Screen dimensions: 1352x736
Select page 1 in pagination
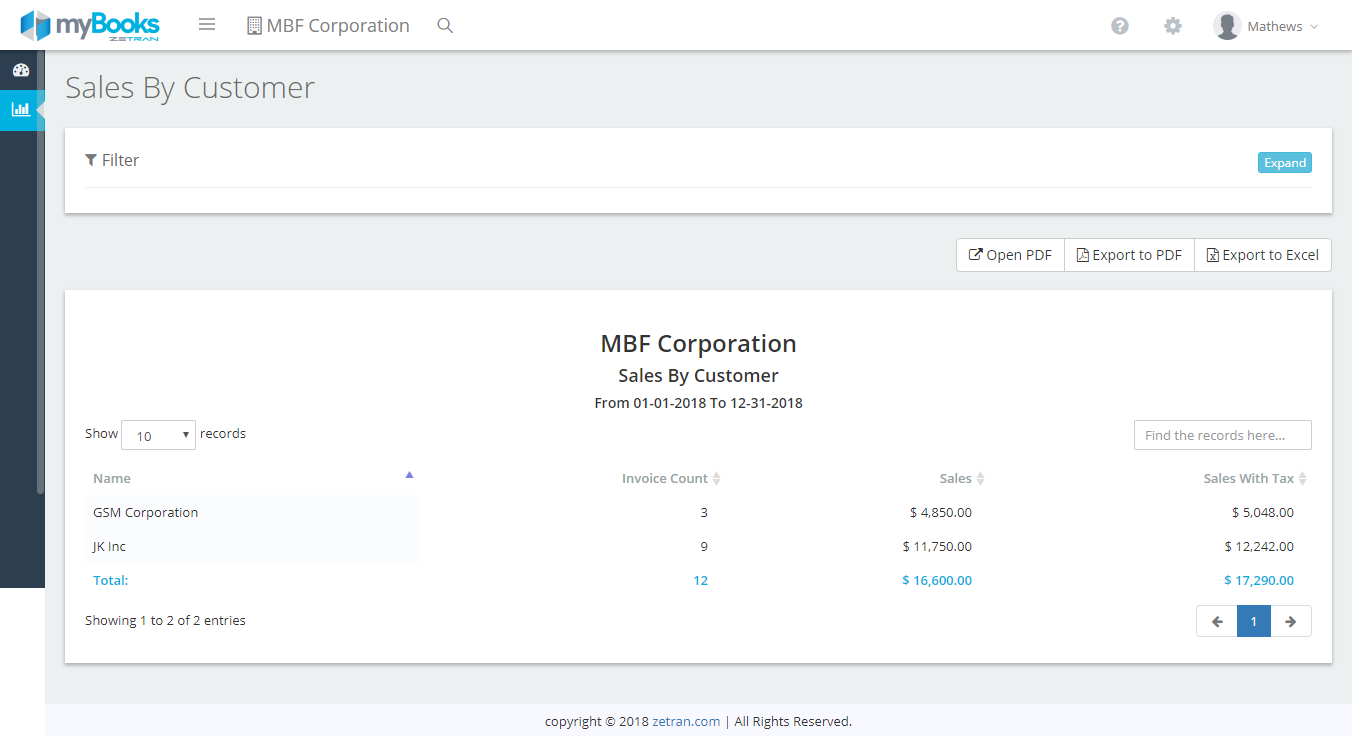1254,621
